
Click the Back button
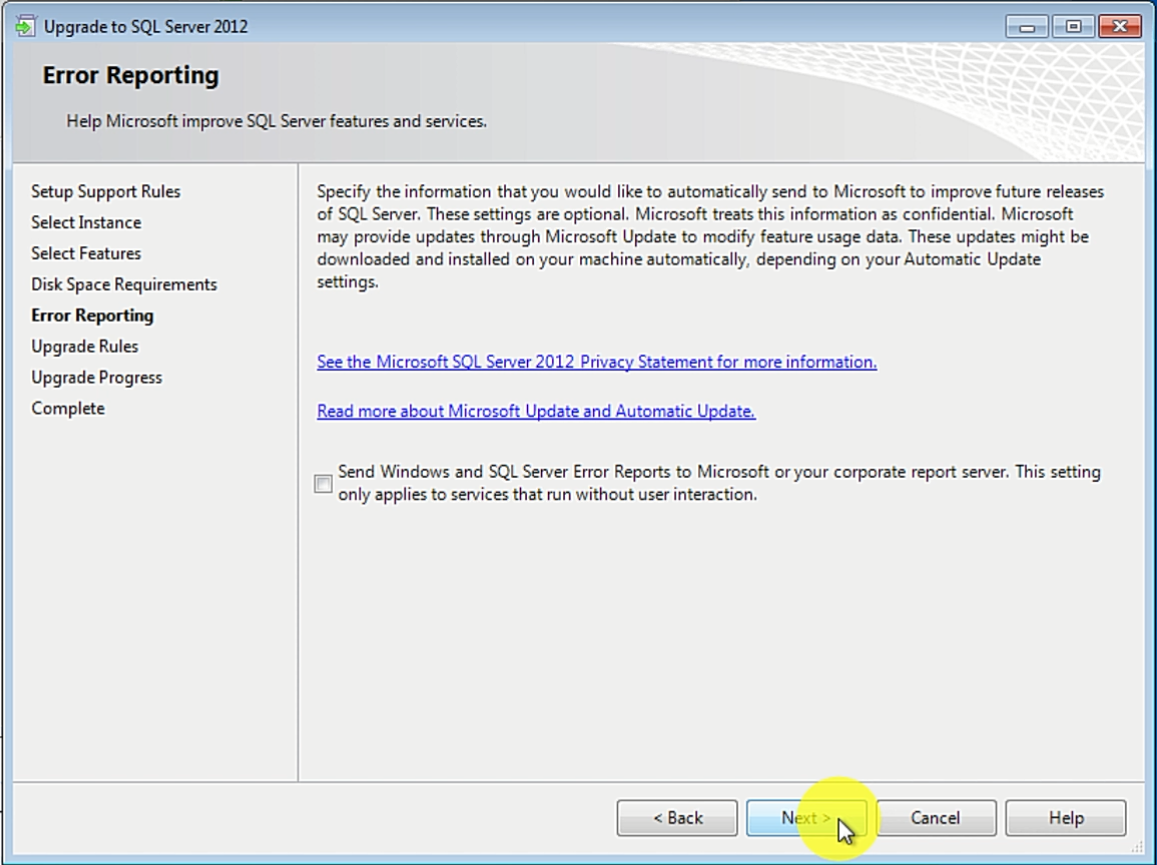click(677, 818)
